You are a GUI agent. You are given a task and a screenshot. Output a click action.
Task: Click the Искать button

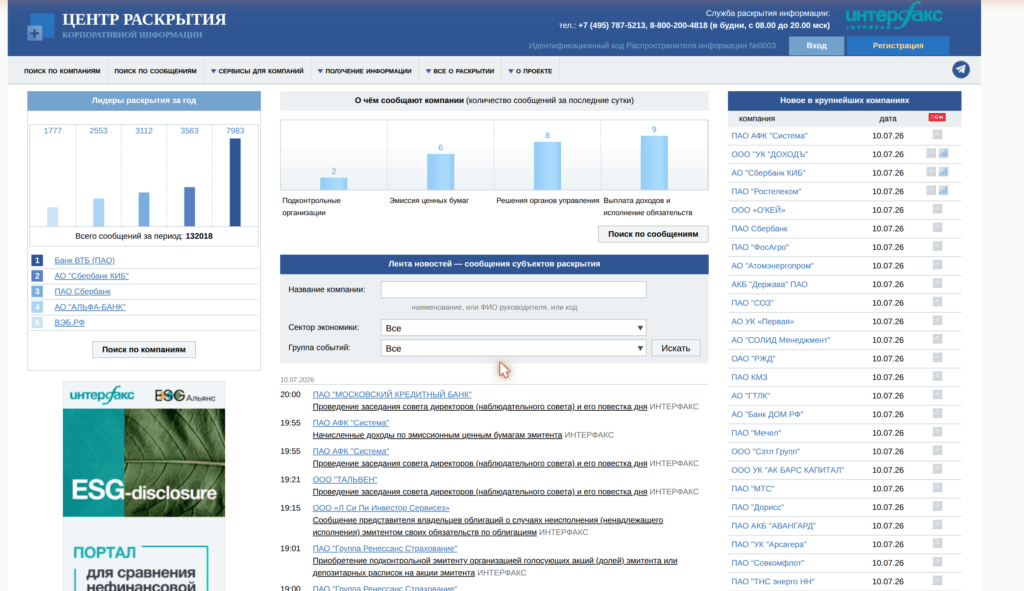point(675,348)
